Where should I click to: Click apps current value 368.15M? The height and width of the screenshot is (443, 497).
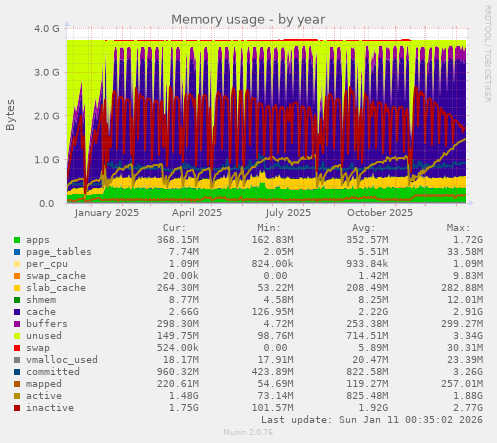[178, 240]
